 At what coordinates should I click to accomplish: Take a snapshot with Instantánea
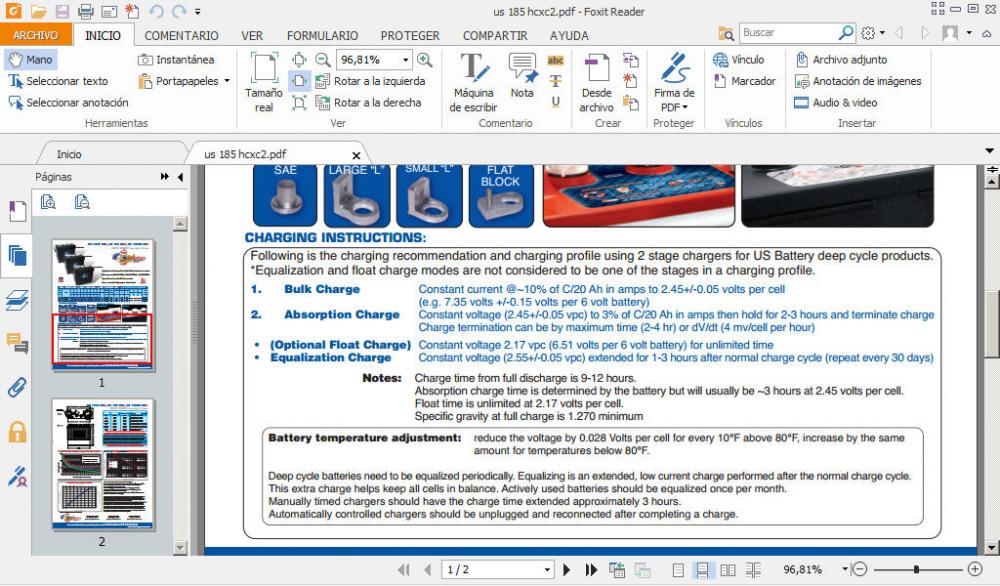tap(176, 59)
